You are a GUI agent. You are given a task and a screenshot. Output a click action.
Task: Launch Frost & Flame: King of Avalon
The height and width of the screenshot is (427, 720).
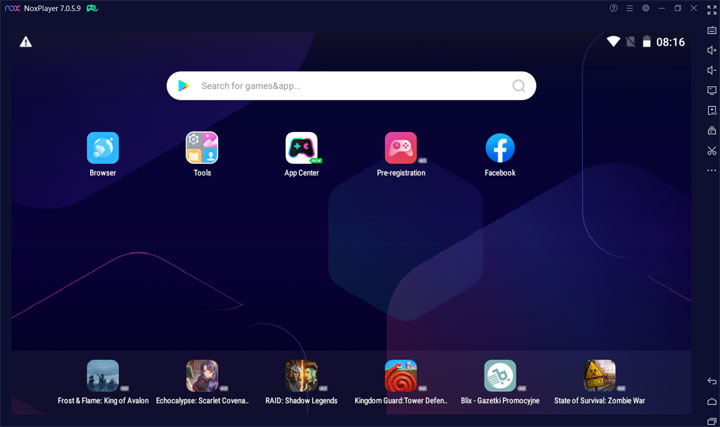[x=102, y=376]
